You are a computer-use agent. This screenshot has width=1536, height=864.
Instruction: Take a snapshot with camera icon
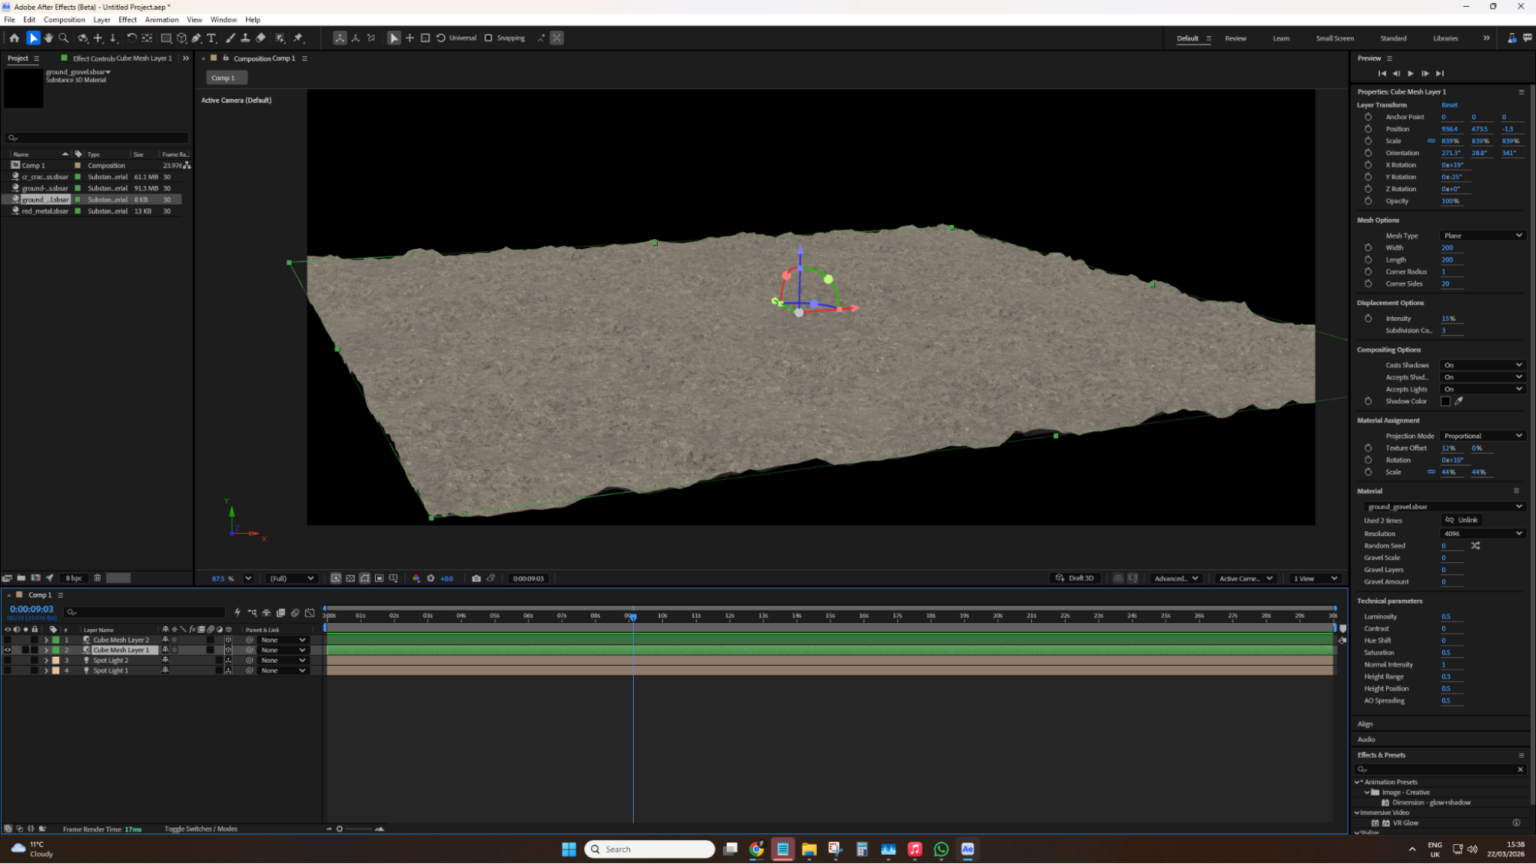pos(476,578)
